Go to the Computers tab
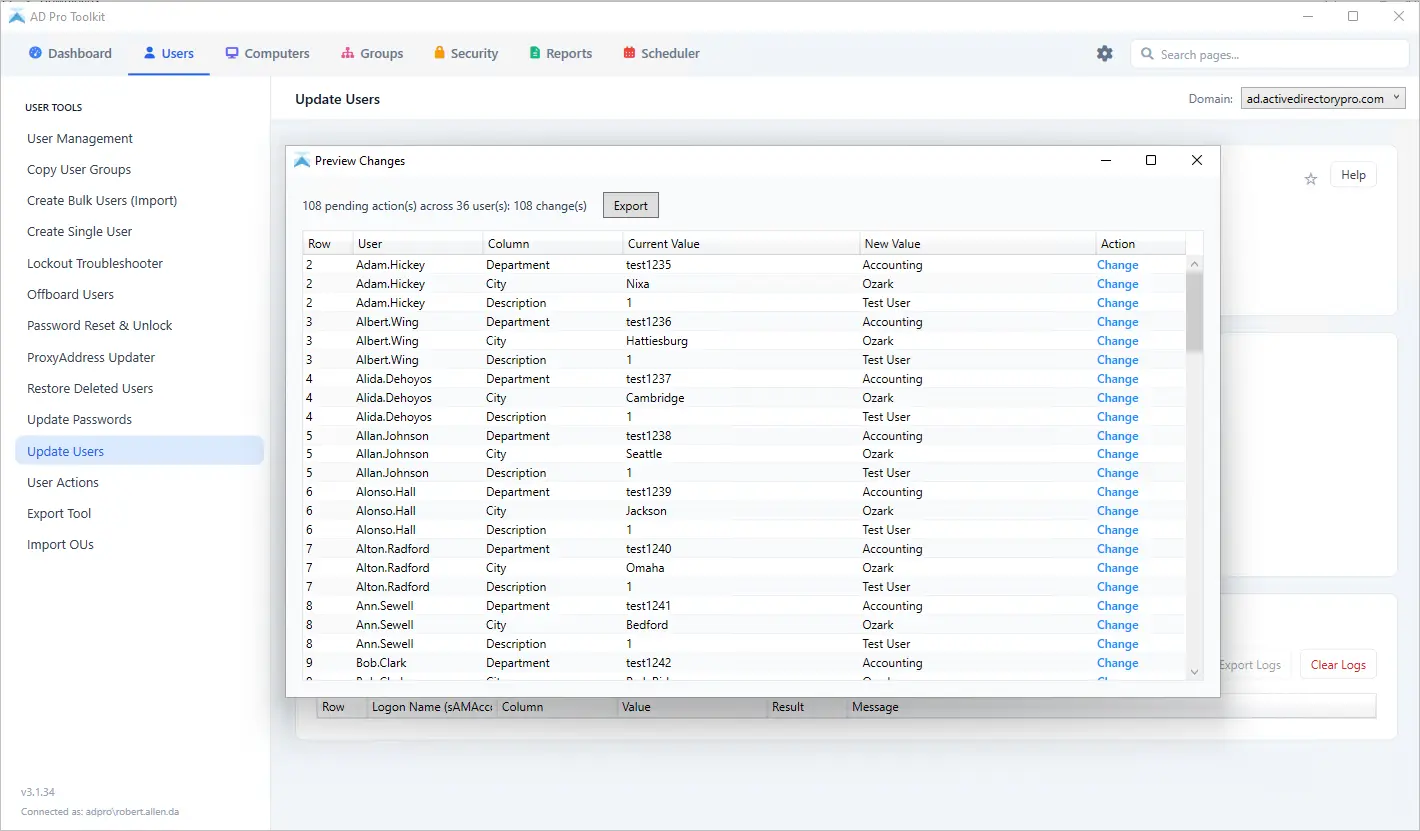 [267, 54]
